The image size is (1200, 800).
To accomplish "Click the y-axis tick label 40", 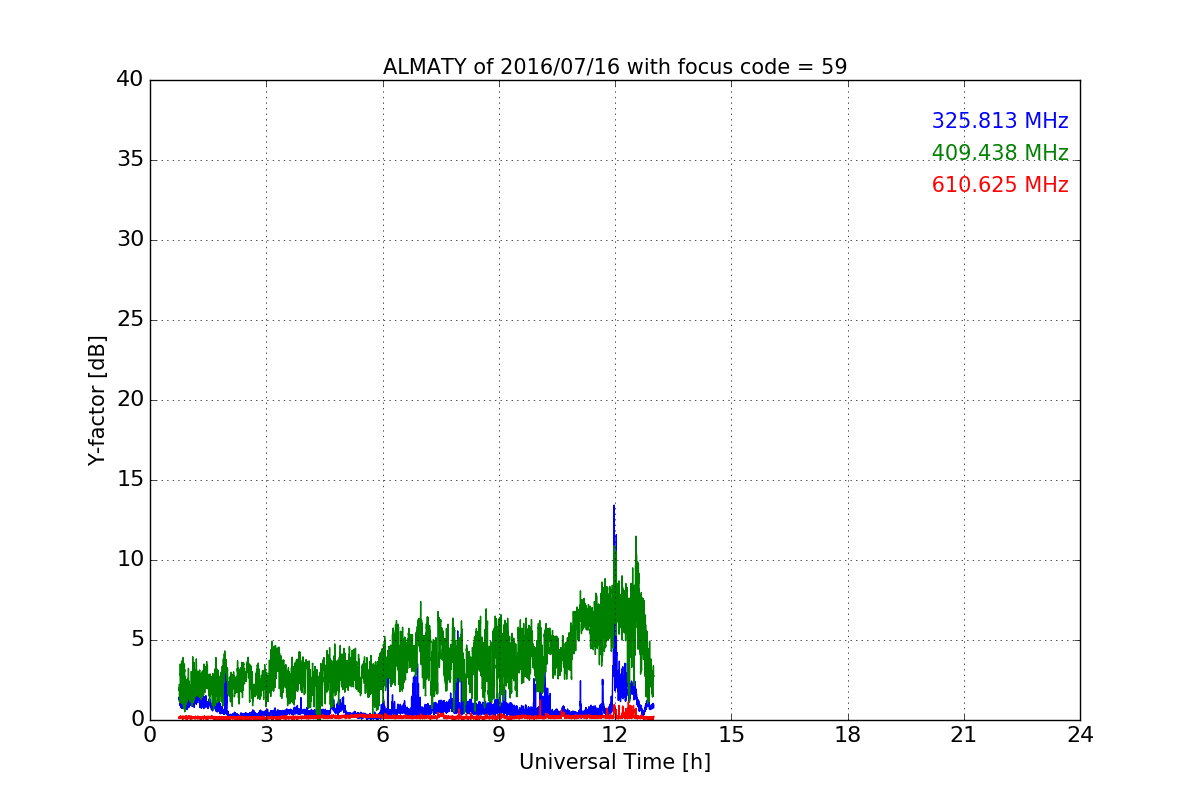I will (x=130, y=80).
